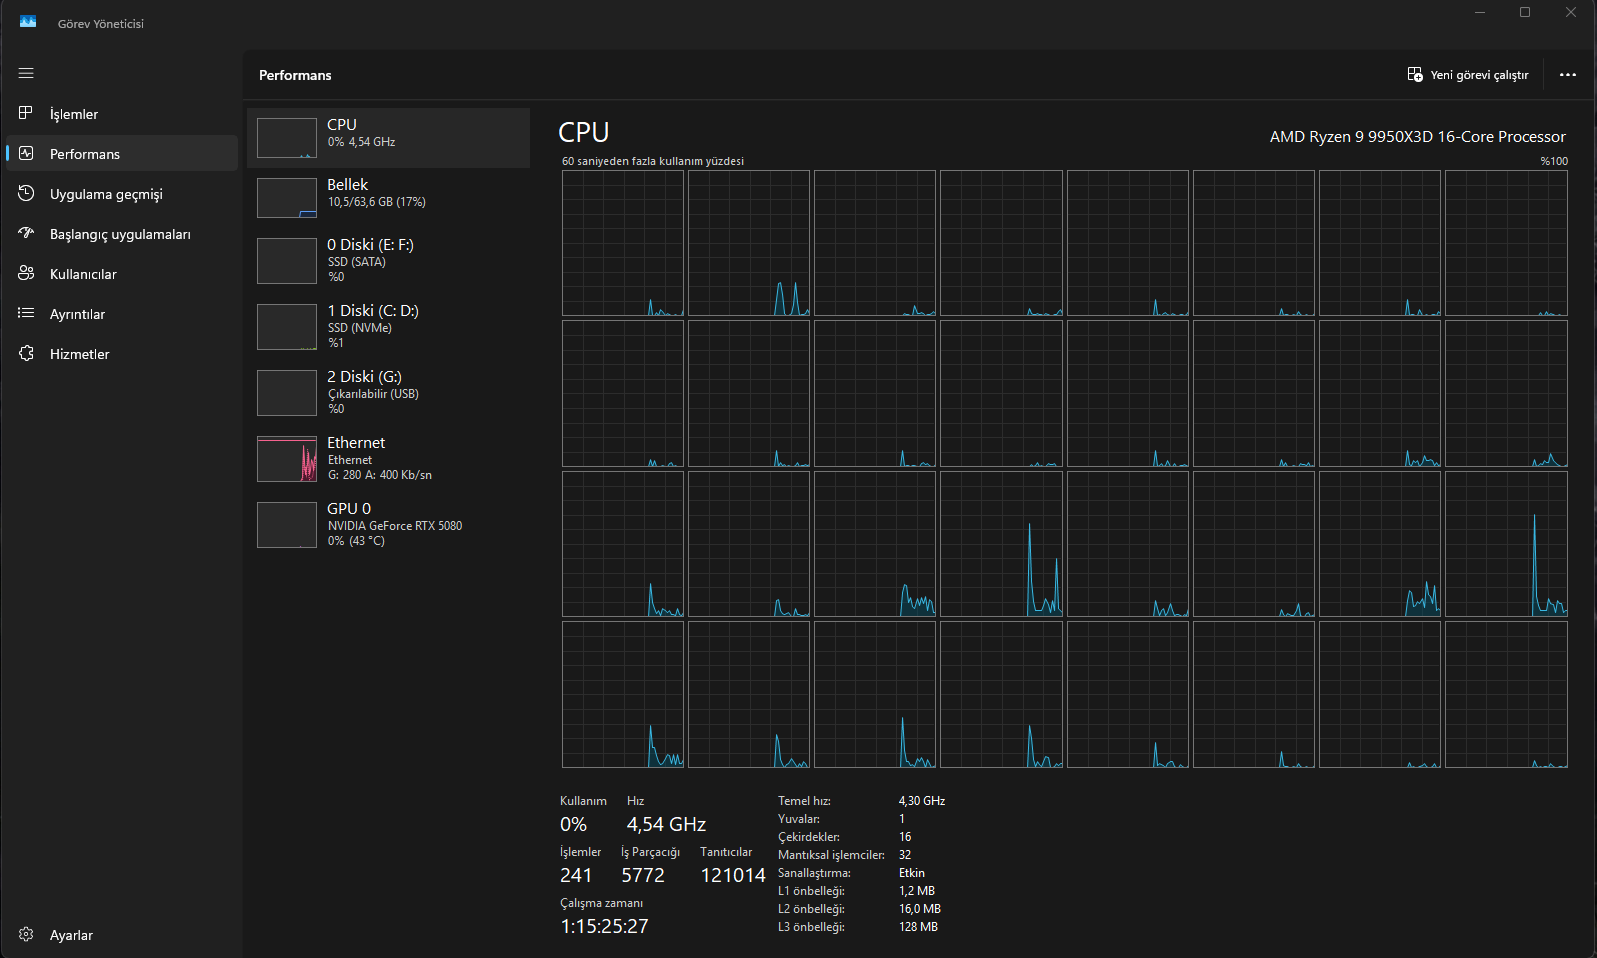The height and width of the screenshot is (958, 1597).
Task: Go to Uygulama geçmişi
Action: click(122, 194)
